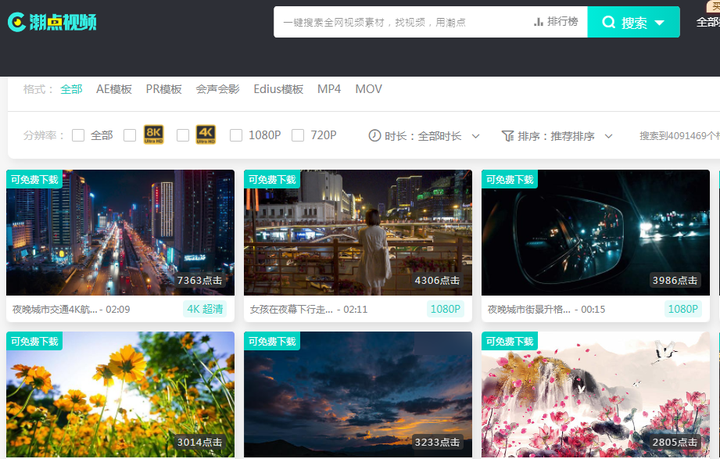Click 可免费下载 badge on sunset clouds video
This screenshot has height=459, width=720.
point(272,341)
